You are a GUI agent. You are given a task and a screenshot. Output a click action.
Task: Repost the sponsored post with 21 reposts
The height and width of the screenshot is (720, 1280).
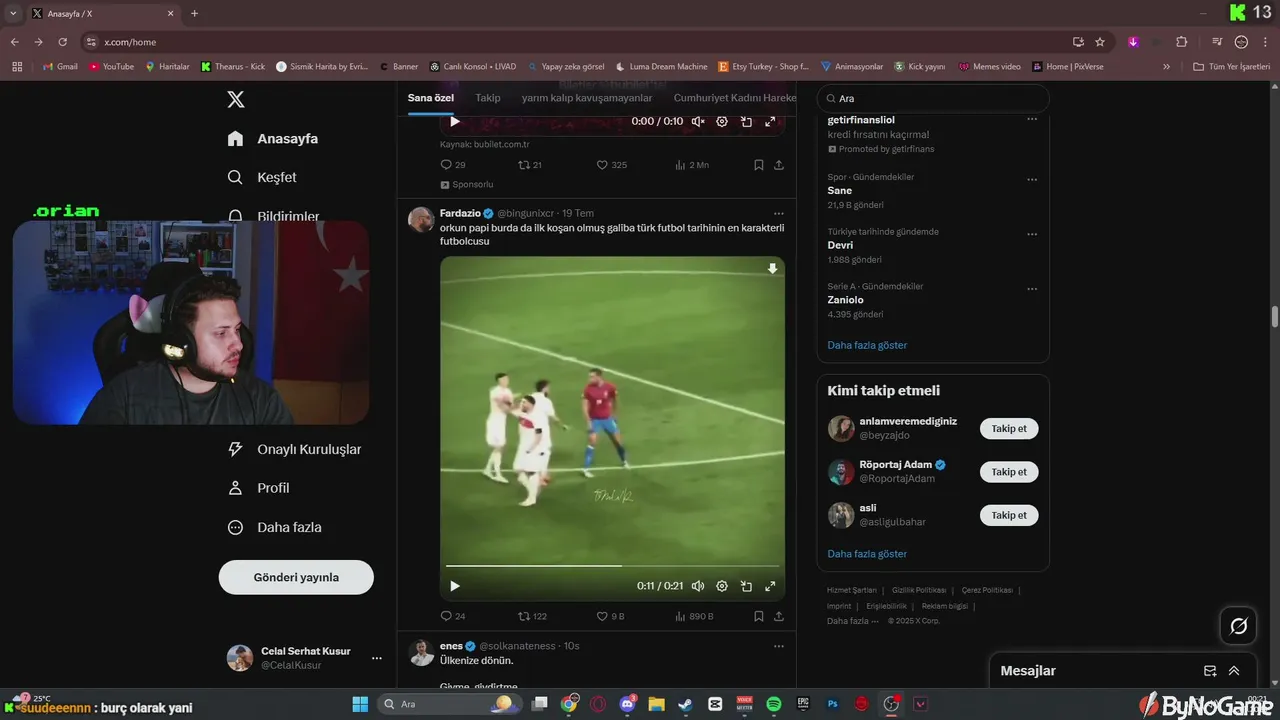530,165
